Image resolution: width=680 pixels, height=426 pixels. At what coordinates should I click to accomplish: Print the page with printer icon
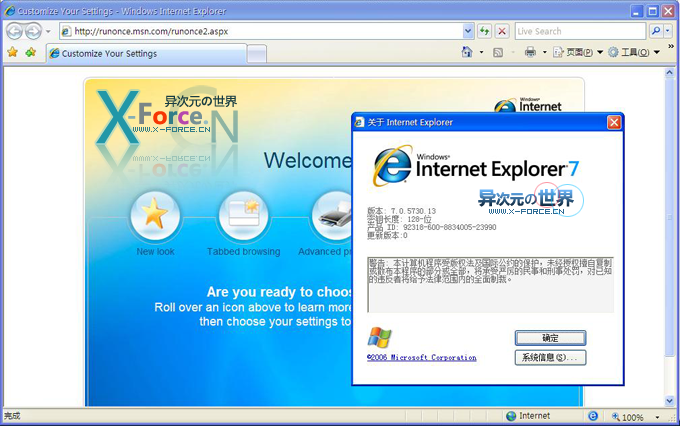(530, 52)
